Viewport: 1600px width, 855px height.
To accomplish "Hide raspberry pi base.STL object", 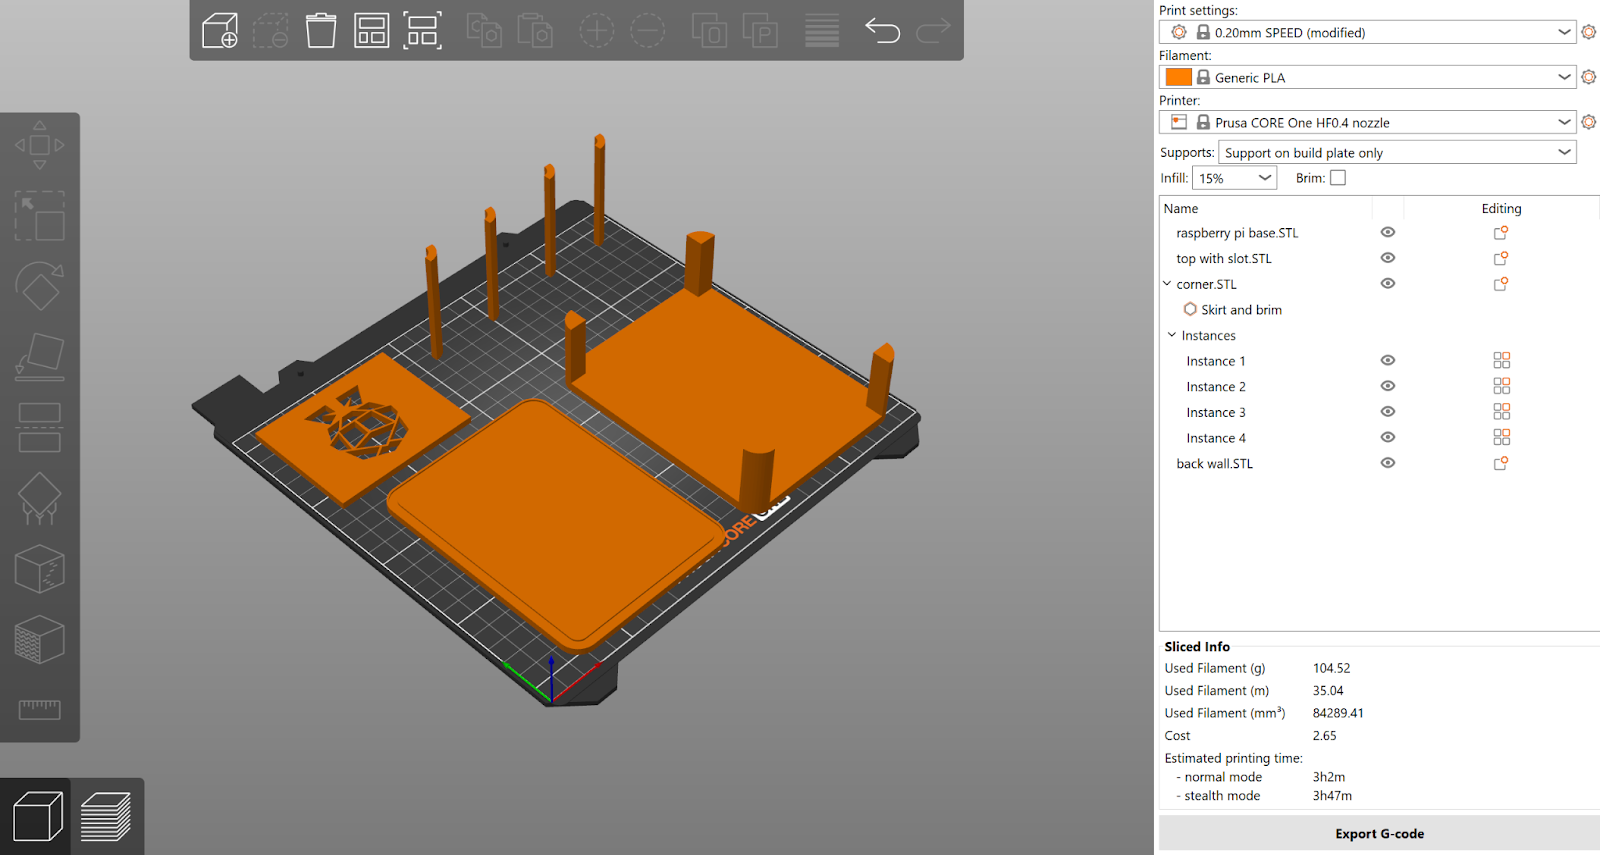I will pyautogui.click(x=1388, y=232).
